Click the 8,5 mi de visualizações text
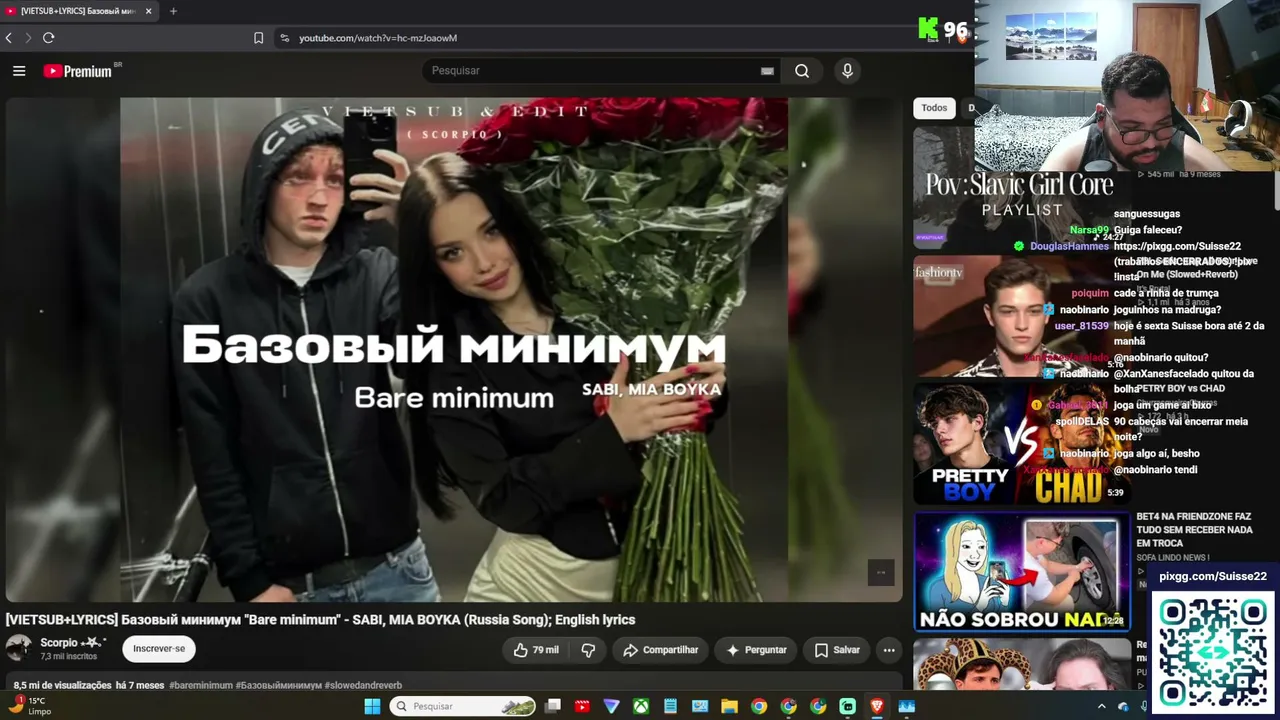This screenshot has width=1280, height=720. [x=62, y=685]
